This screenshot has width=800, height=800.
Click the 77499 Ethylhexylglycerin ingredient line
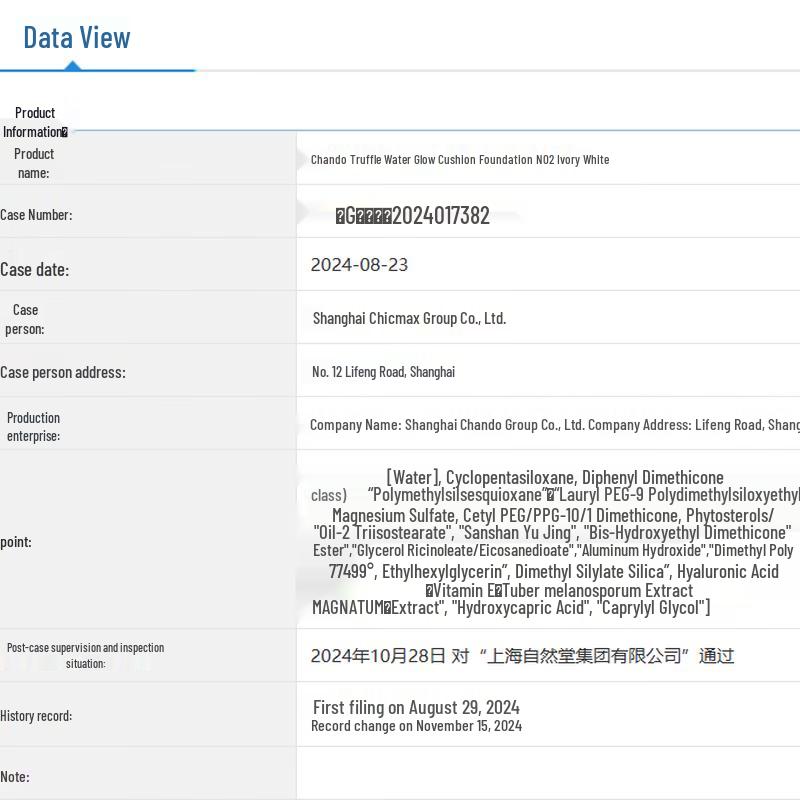pyautogui.click(x=554, y=571)
